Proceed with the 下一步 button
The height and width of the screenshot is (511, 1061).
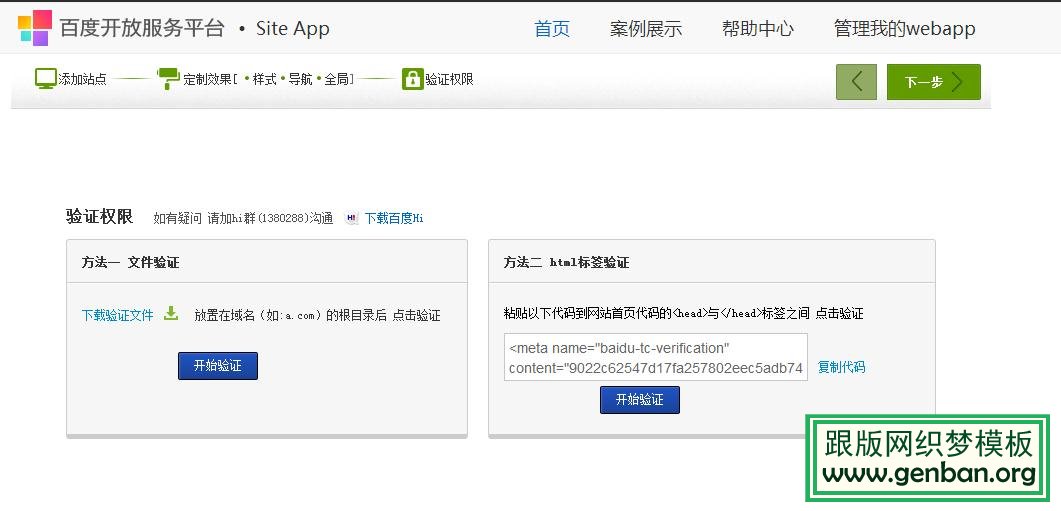pyautogui.click(x=933, y=82)
